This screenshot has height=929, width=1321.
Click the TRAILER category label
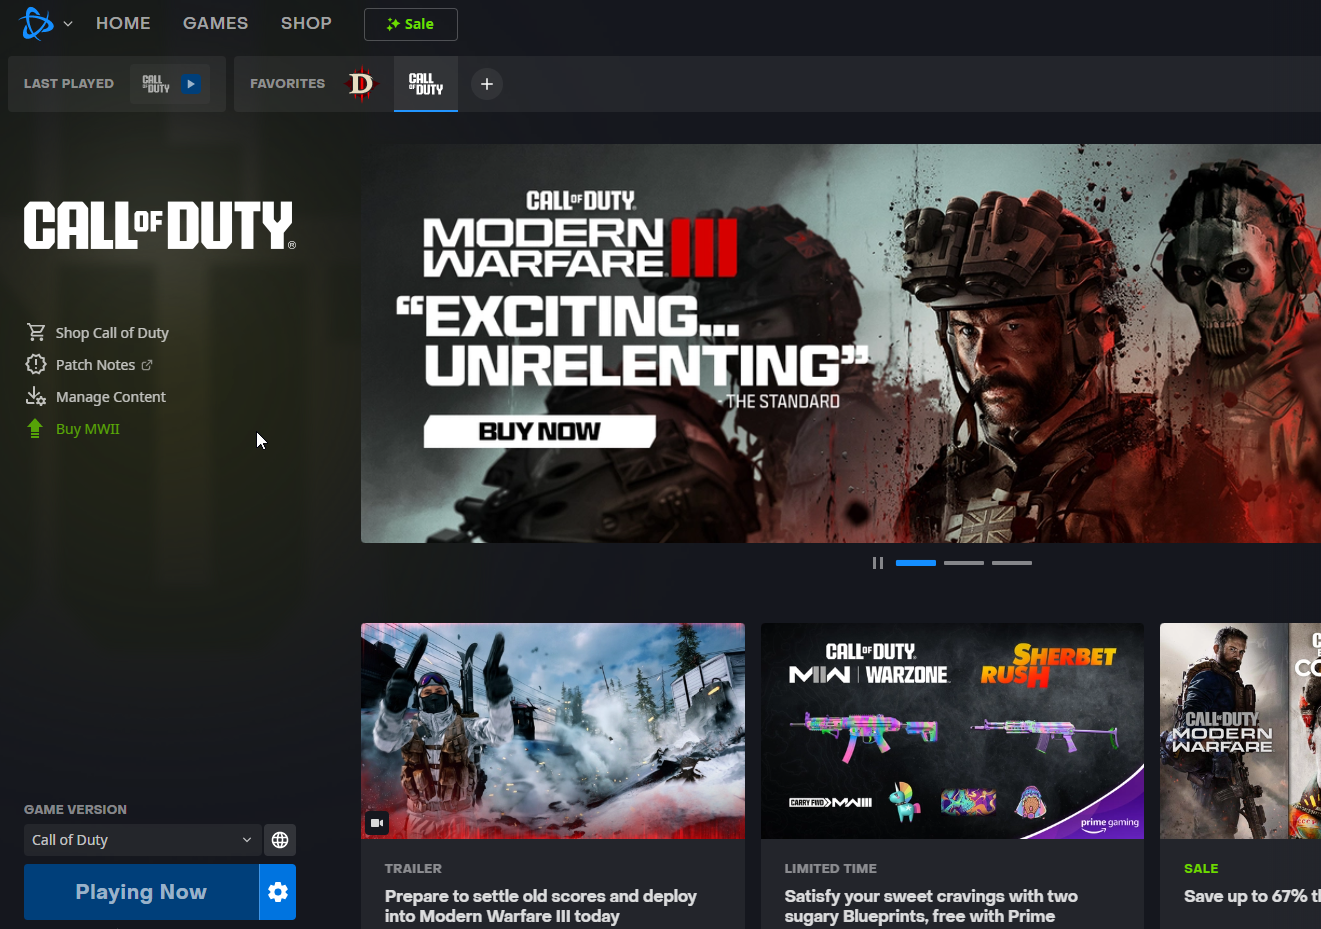(413, 869)
